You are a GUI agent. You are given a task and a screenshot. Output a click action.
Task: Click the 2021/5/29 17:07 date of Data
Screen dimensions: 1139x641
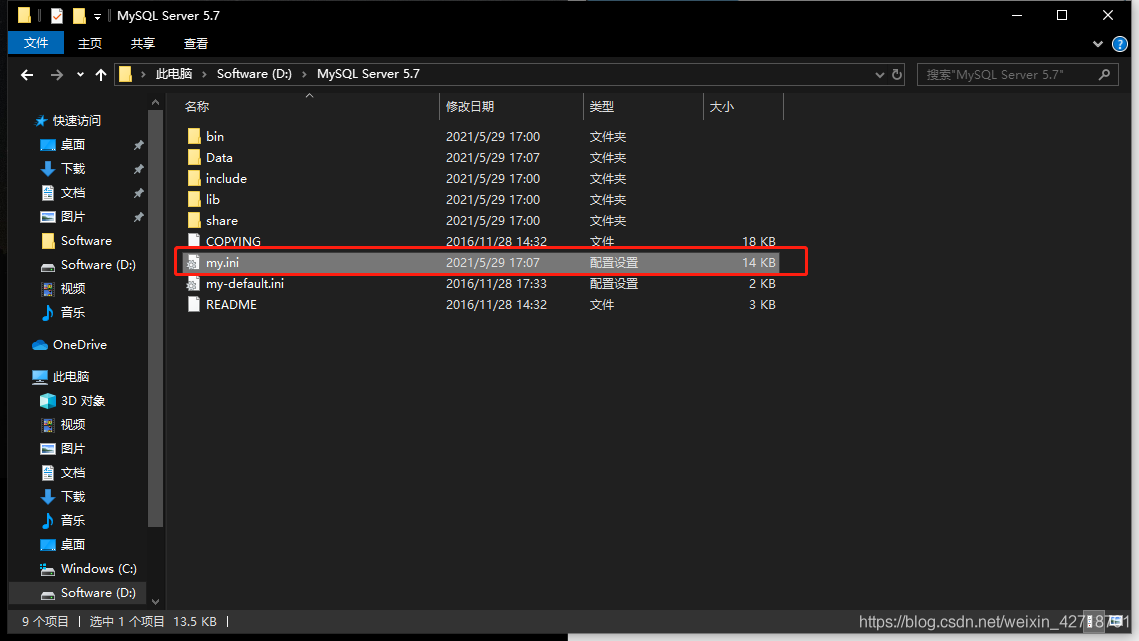[493, 157]
